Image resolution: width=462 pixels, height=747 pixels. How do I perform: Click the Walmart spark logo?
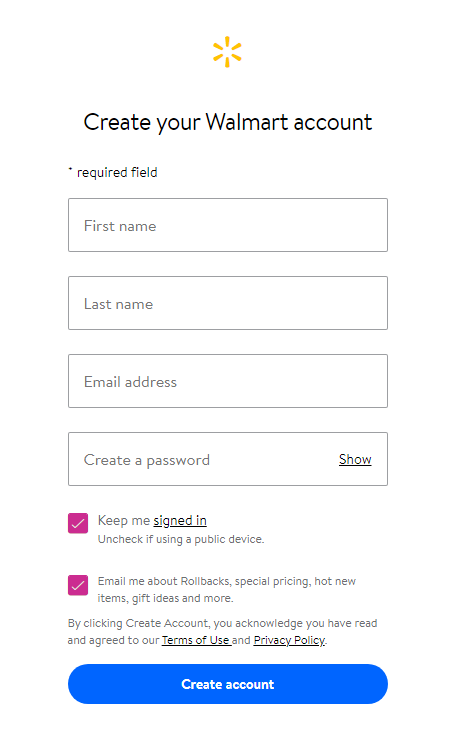tap(227, 51)
